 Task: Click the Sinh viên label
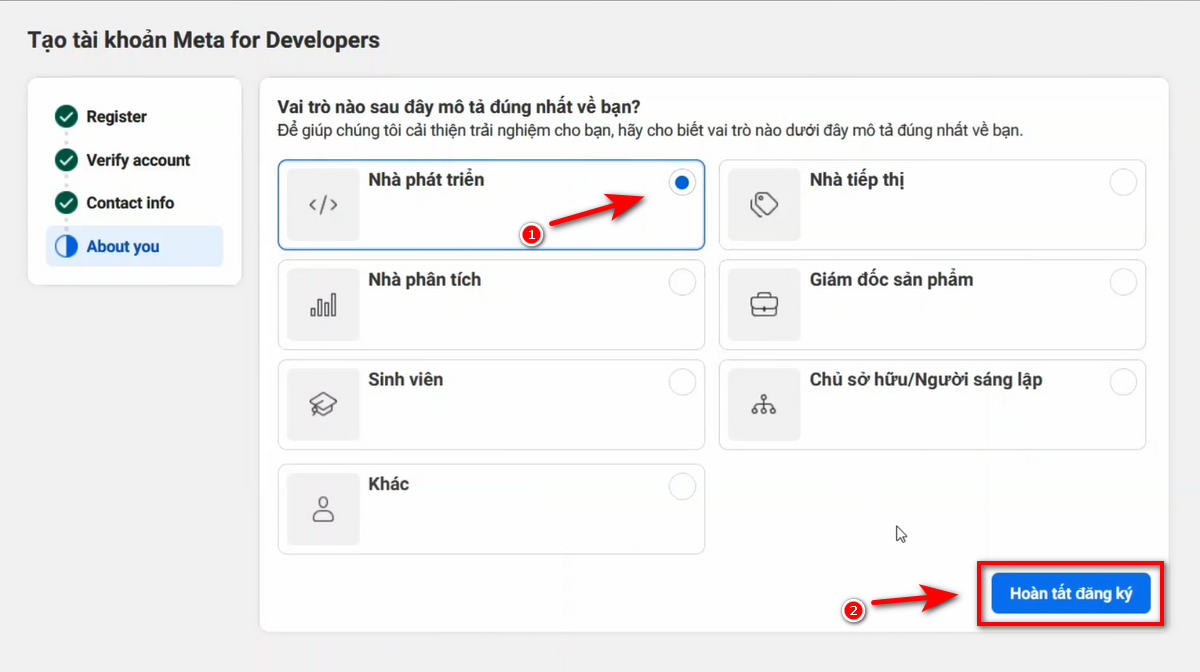405,380
